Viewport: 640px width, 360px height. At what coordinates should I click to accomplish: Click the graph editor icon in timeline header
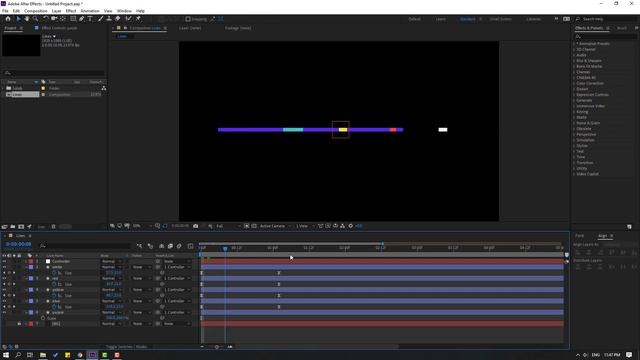(x=190, y=246)
